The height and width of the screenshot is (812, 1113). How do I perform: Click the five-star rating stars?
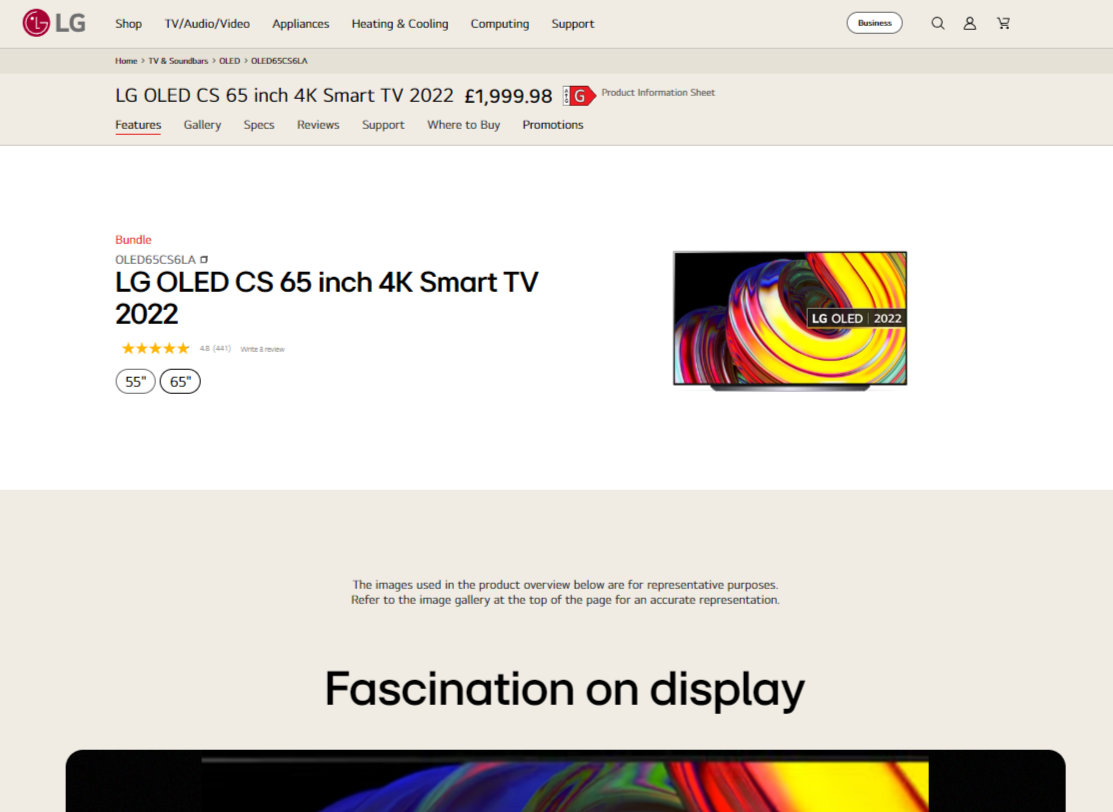point(154,348)
